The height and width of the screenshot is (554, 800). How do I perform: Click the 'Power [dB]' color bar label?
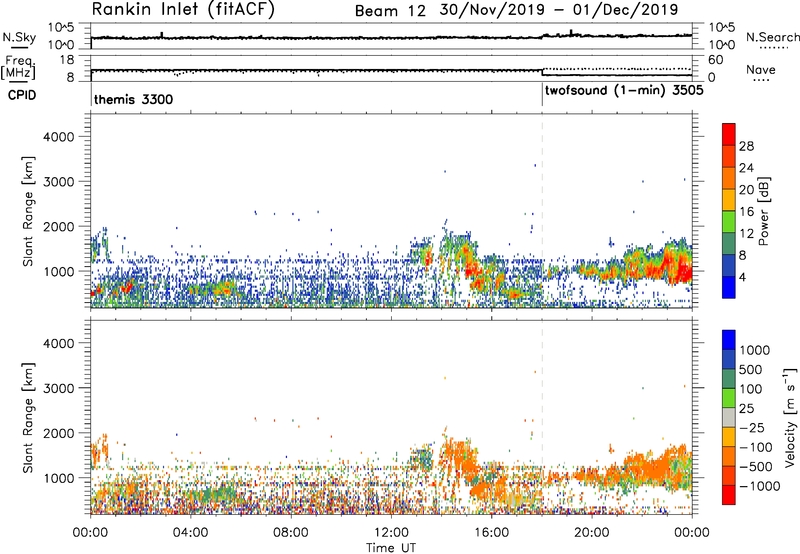pyautogui.click(x=763, y=211)
